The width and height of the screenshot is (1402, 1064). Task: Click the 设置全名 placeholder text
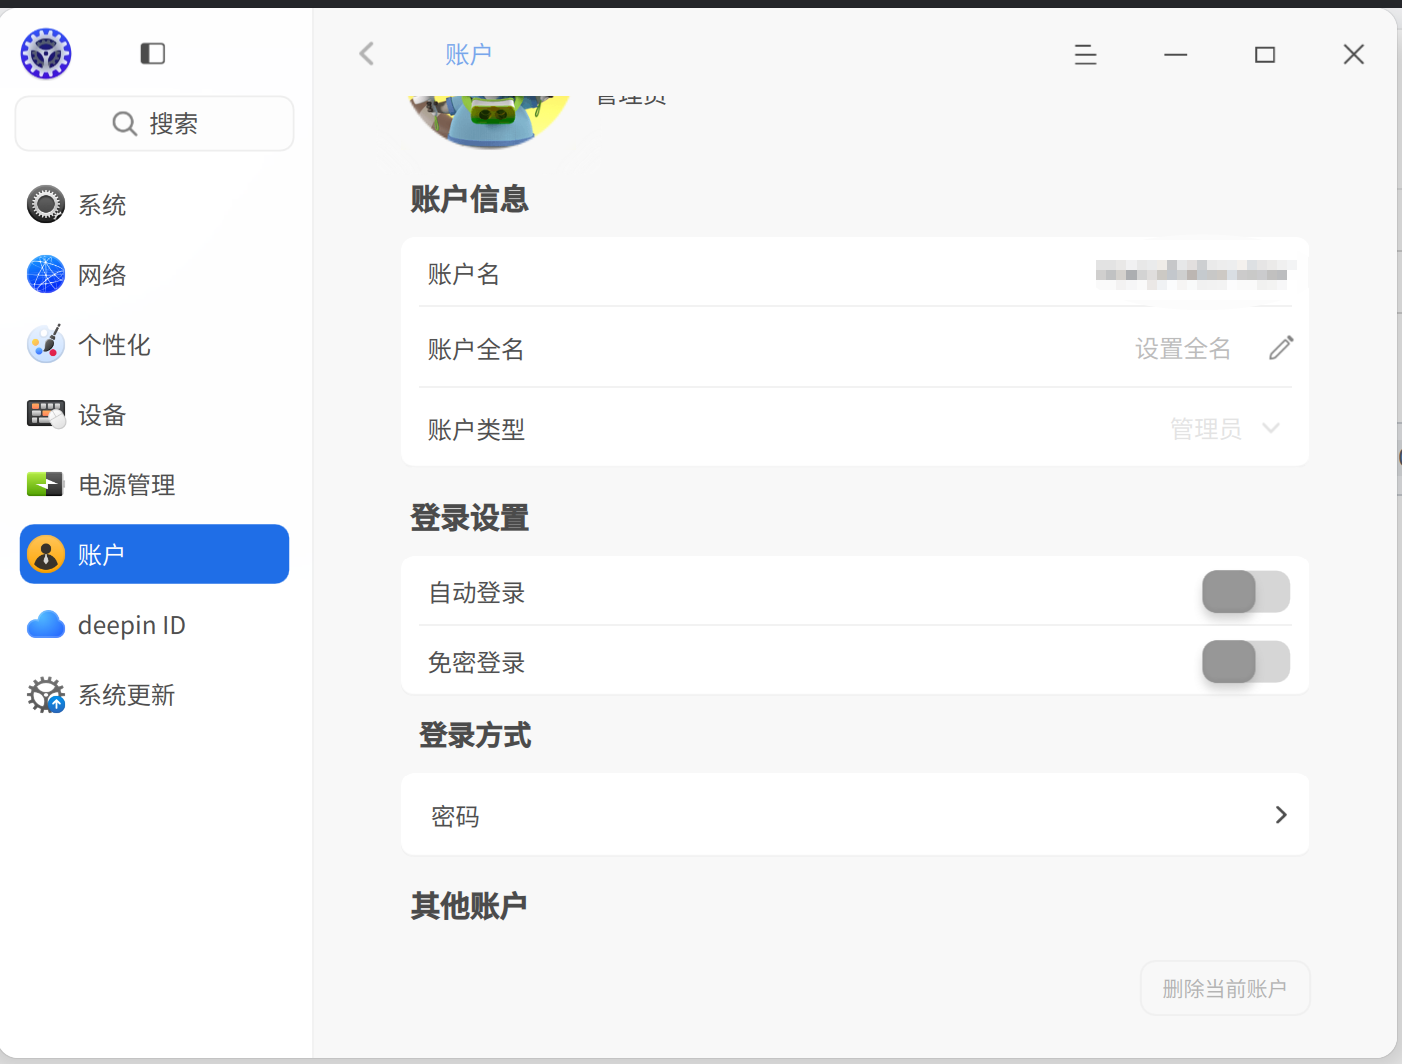1183,349
